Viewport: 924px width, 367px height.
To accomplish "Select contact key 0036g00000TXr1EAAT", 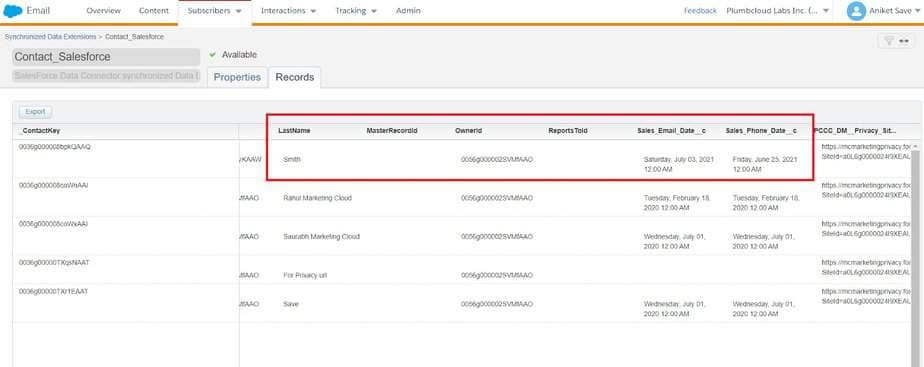I will point(53,291).
